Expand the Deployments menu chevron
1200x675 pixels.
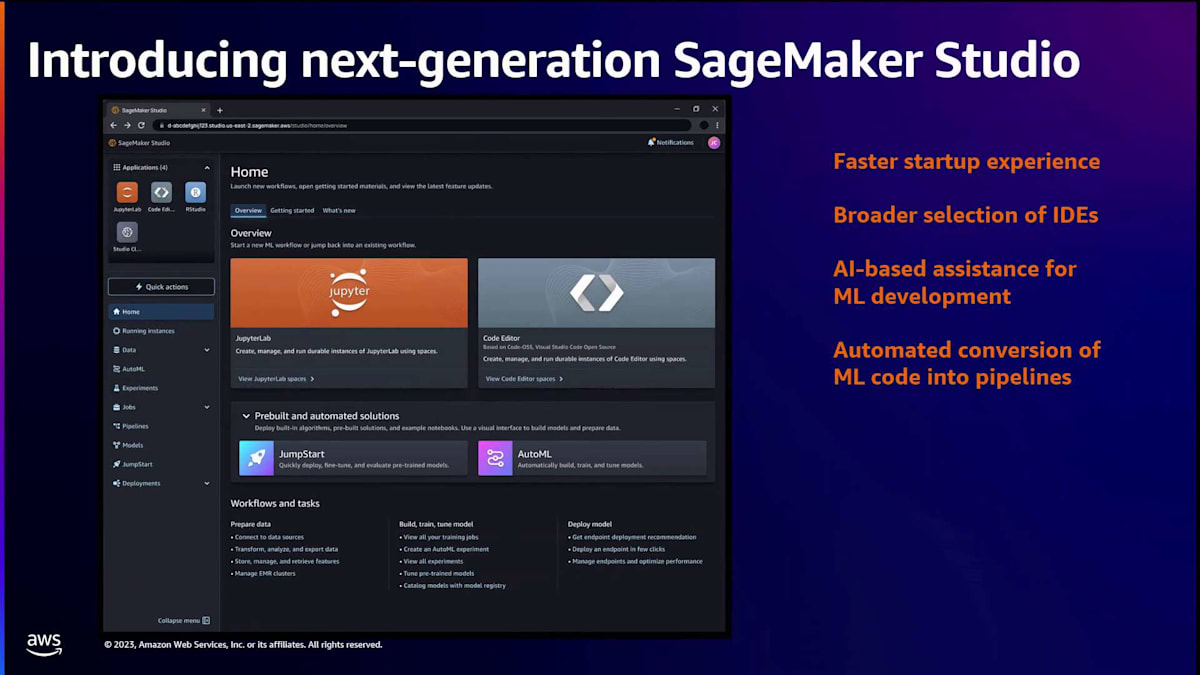click(207, 483)
